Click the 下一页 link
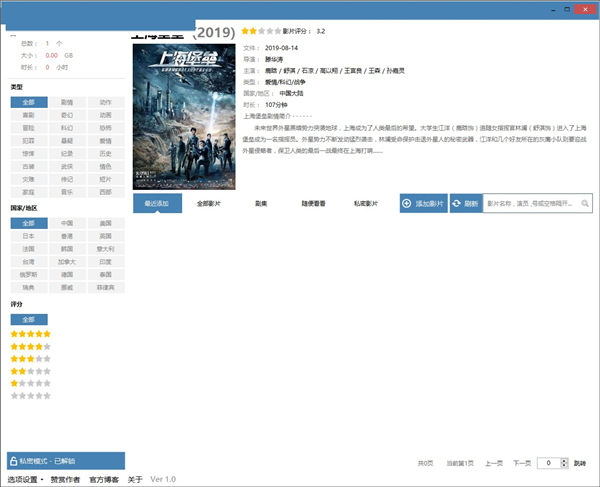The image size is (600, 487). 521,464
